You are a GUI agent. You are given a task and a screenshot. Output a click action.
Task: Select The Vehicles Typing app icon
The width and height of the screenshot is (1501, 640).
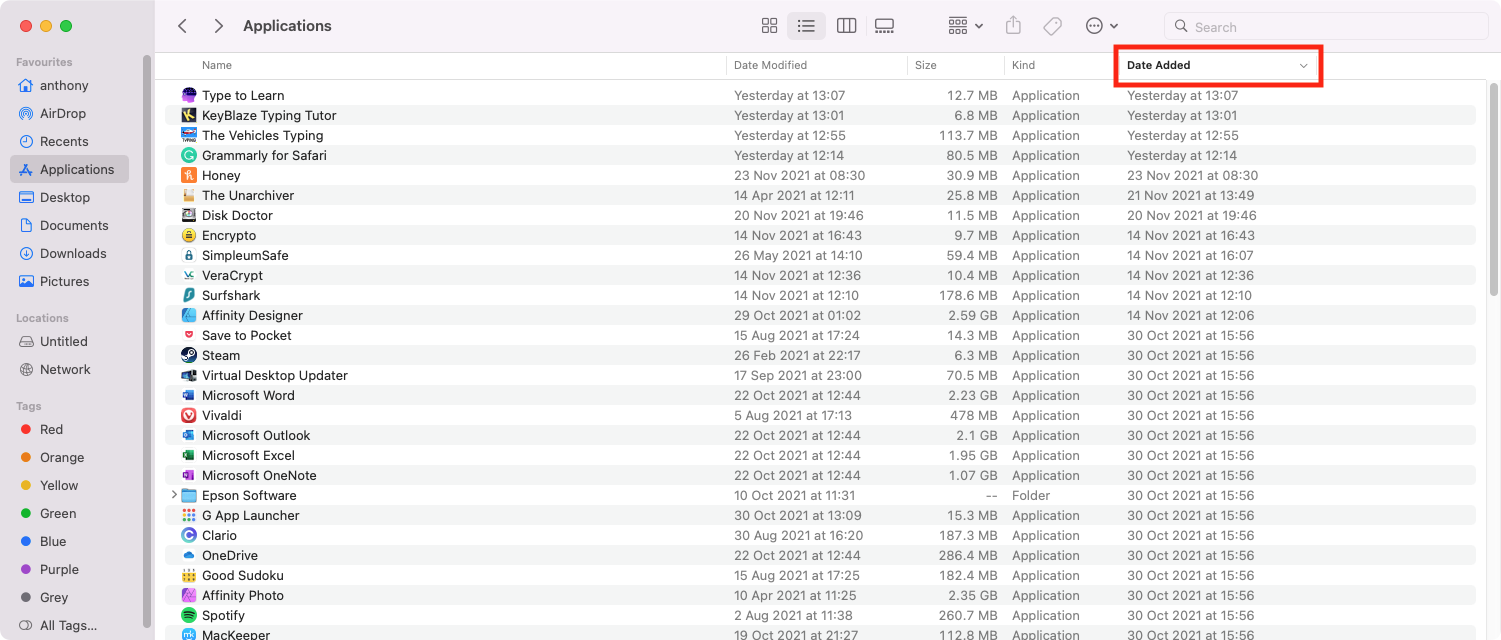click(189, 135)
